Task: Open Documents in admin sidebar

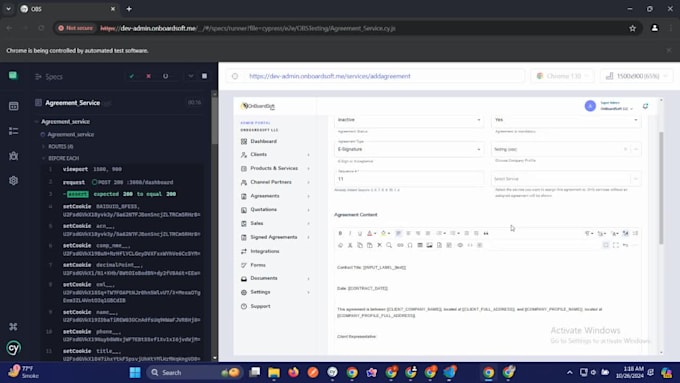Action: click(275, 278)
